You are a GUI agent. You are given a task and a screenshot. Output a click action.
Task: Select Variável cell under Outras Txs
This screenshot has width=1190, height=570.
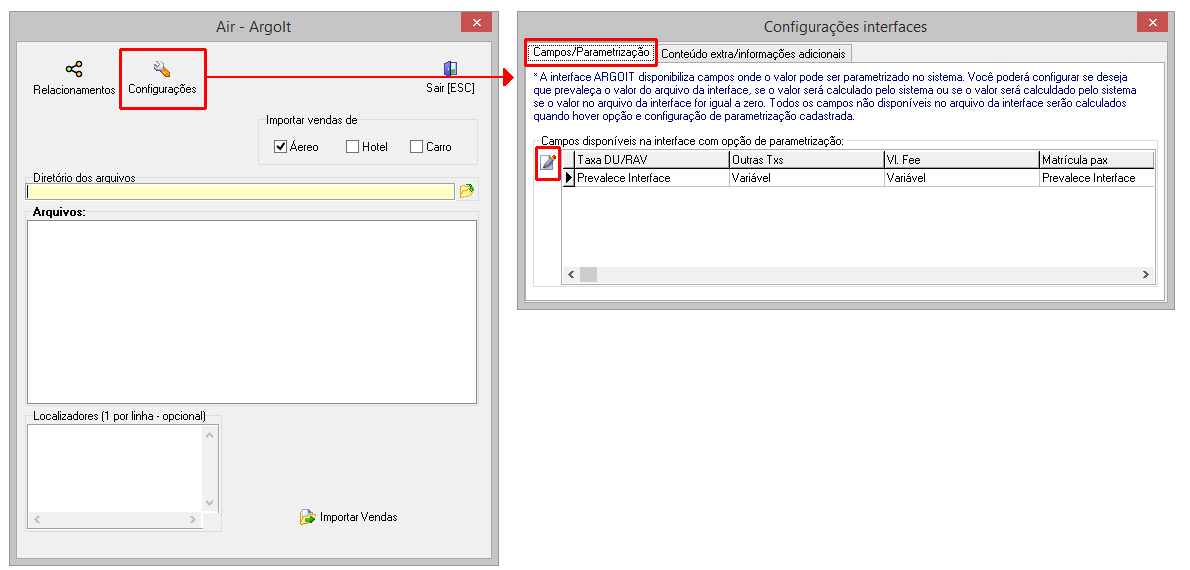click(806, 178)
